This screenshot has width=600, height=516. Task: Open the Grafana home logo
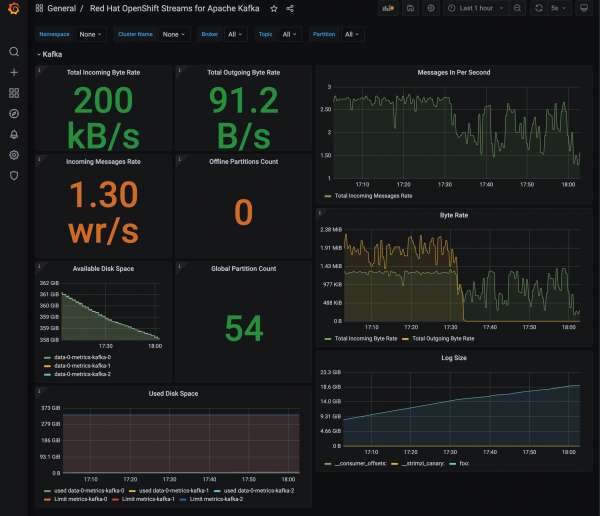(13, 9)
